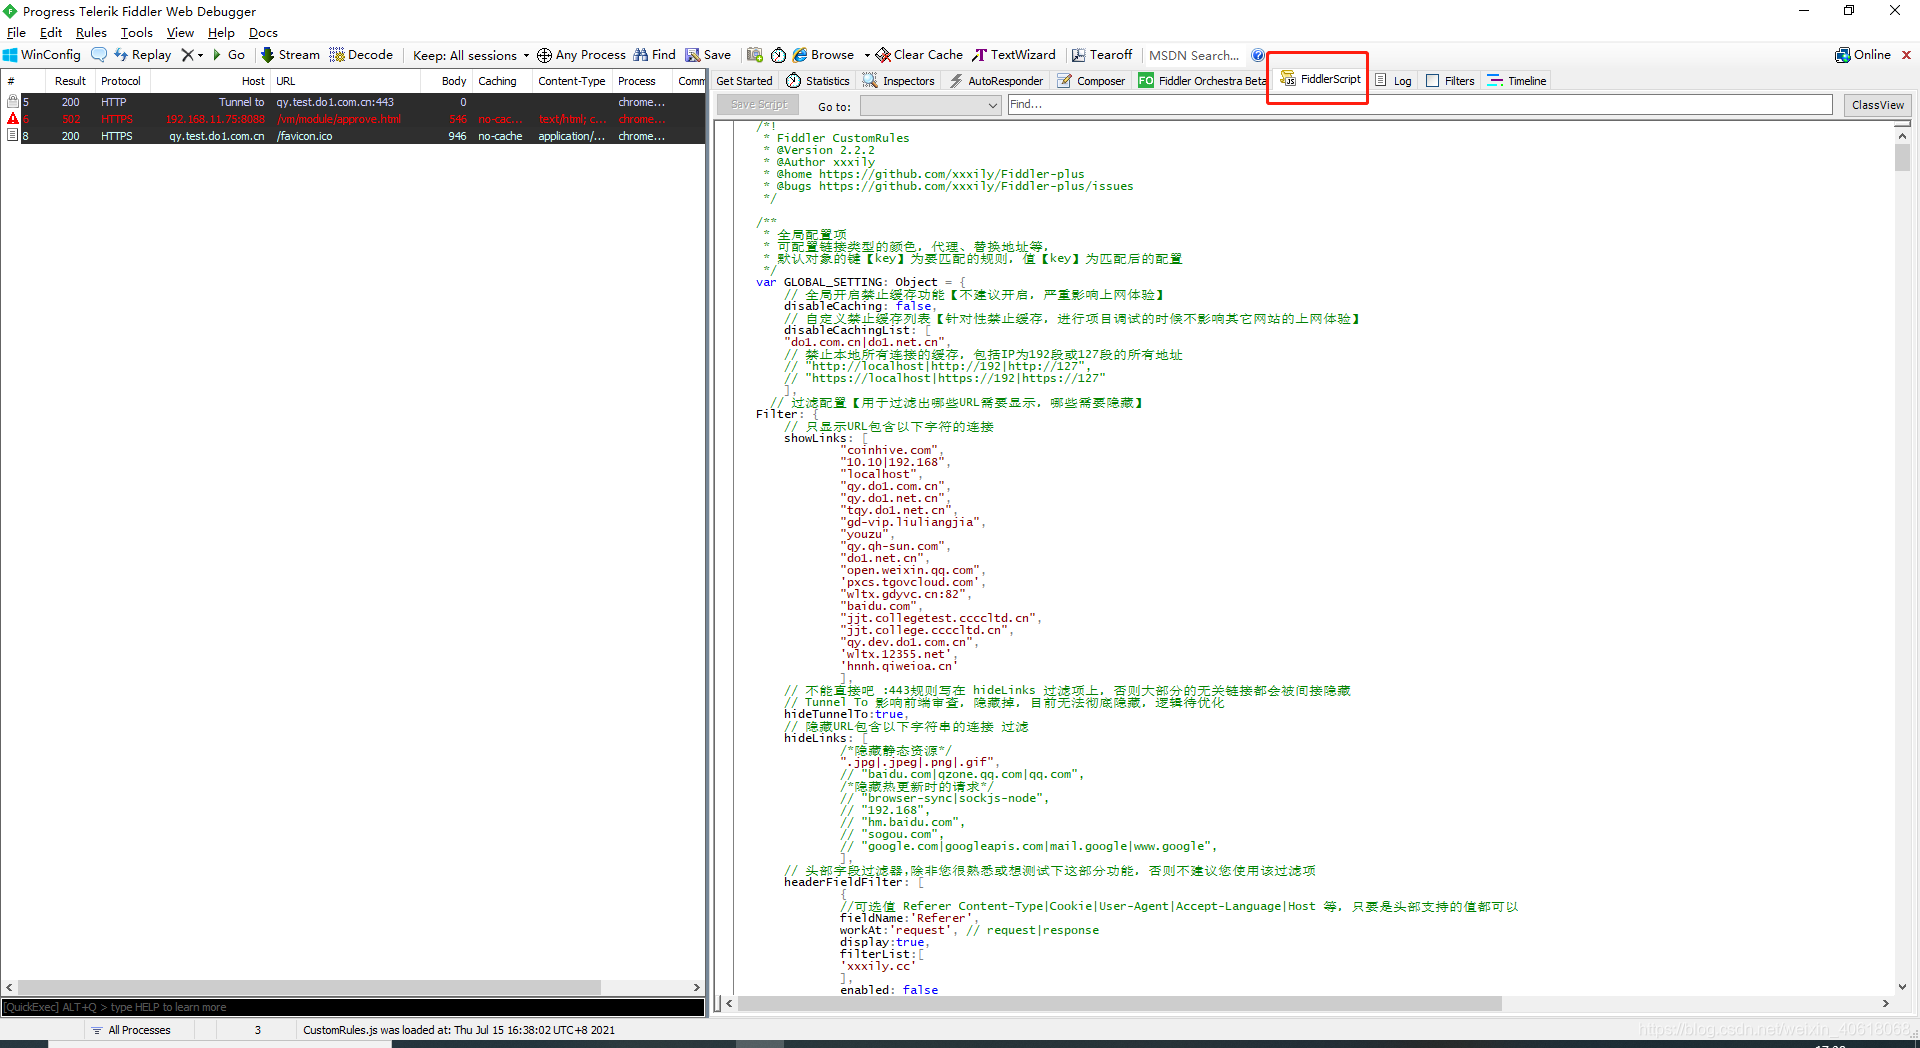Click the Save toolbar button
The height and width of the screenshot is (1048, 1920).
[x=708, y=55]
